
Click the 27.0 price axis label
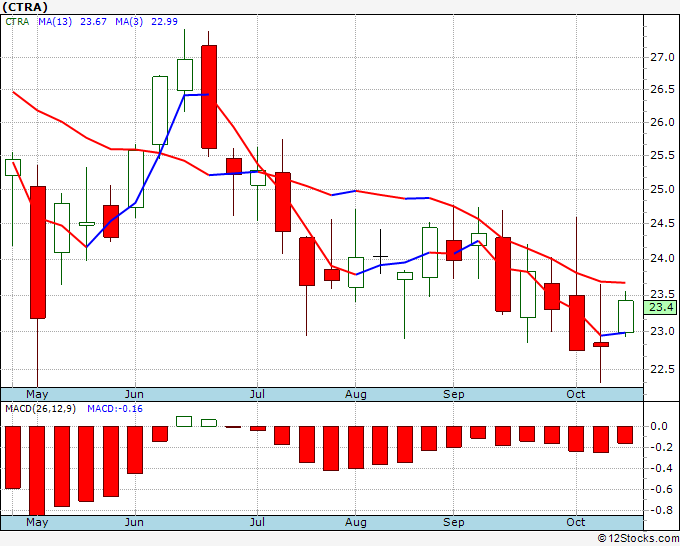pyautogui.click(x=662, y=57)
